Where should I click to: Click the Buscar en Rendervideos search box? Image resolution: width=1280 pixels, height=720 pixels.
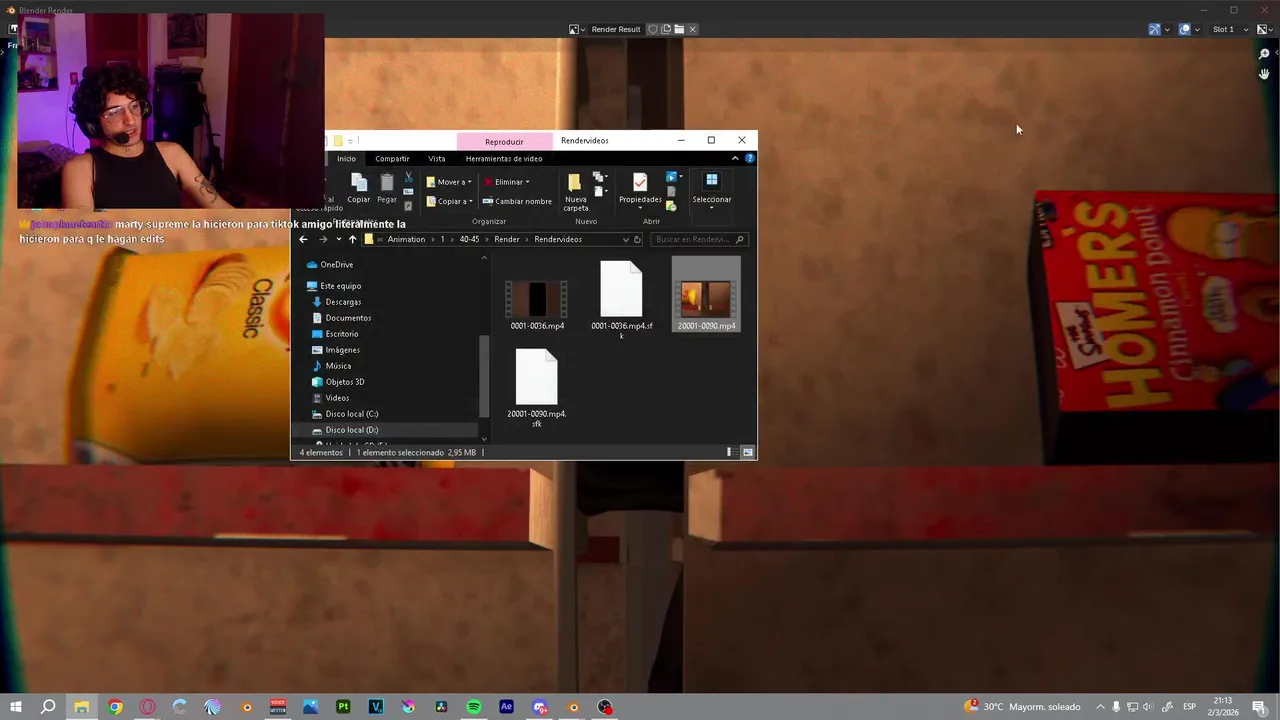coord(699,239)
